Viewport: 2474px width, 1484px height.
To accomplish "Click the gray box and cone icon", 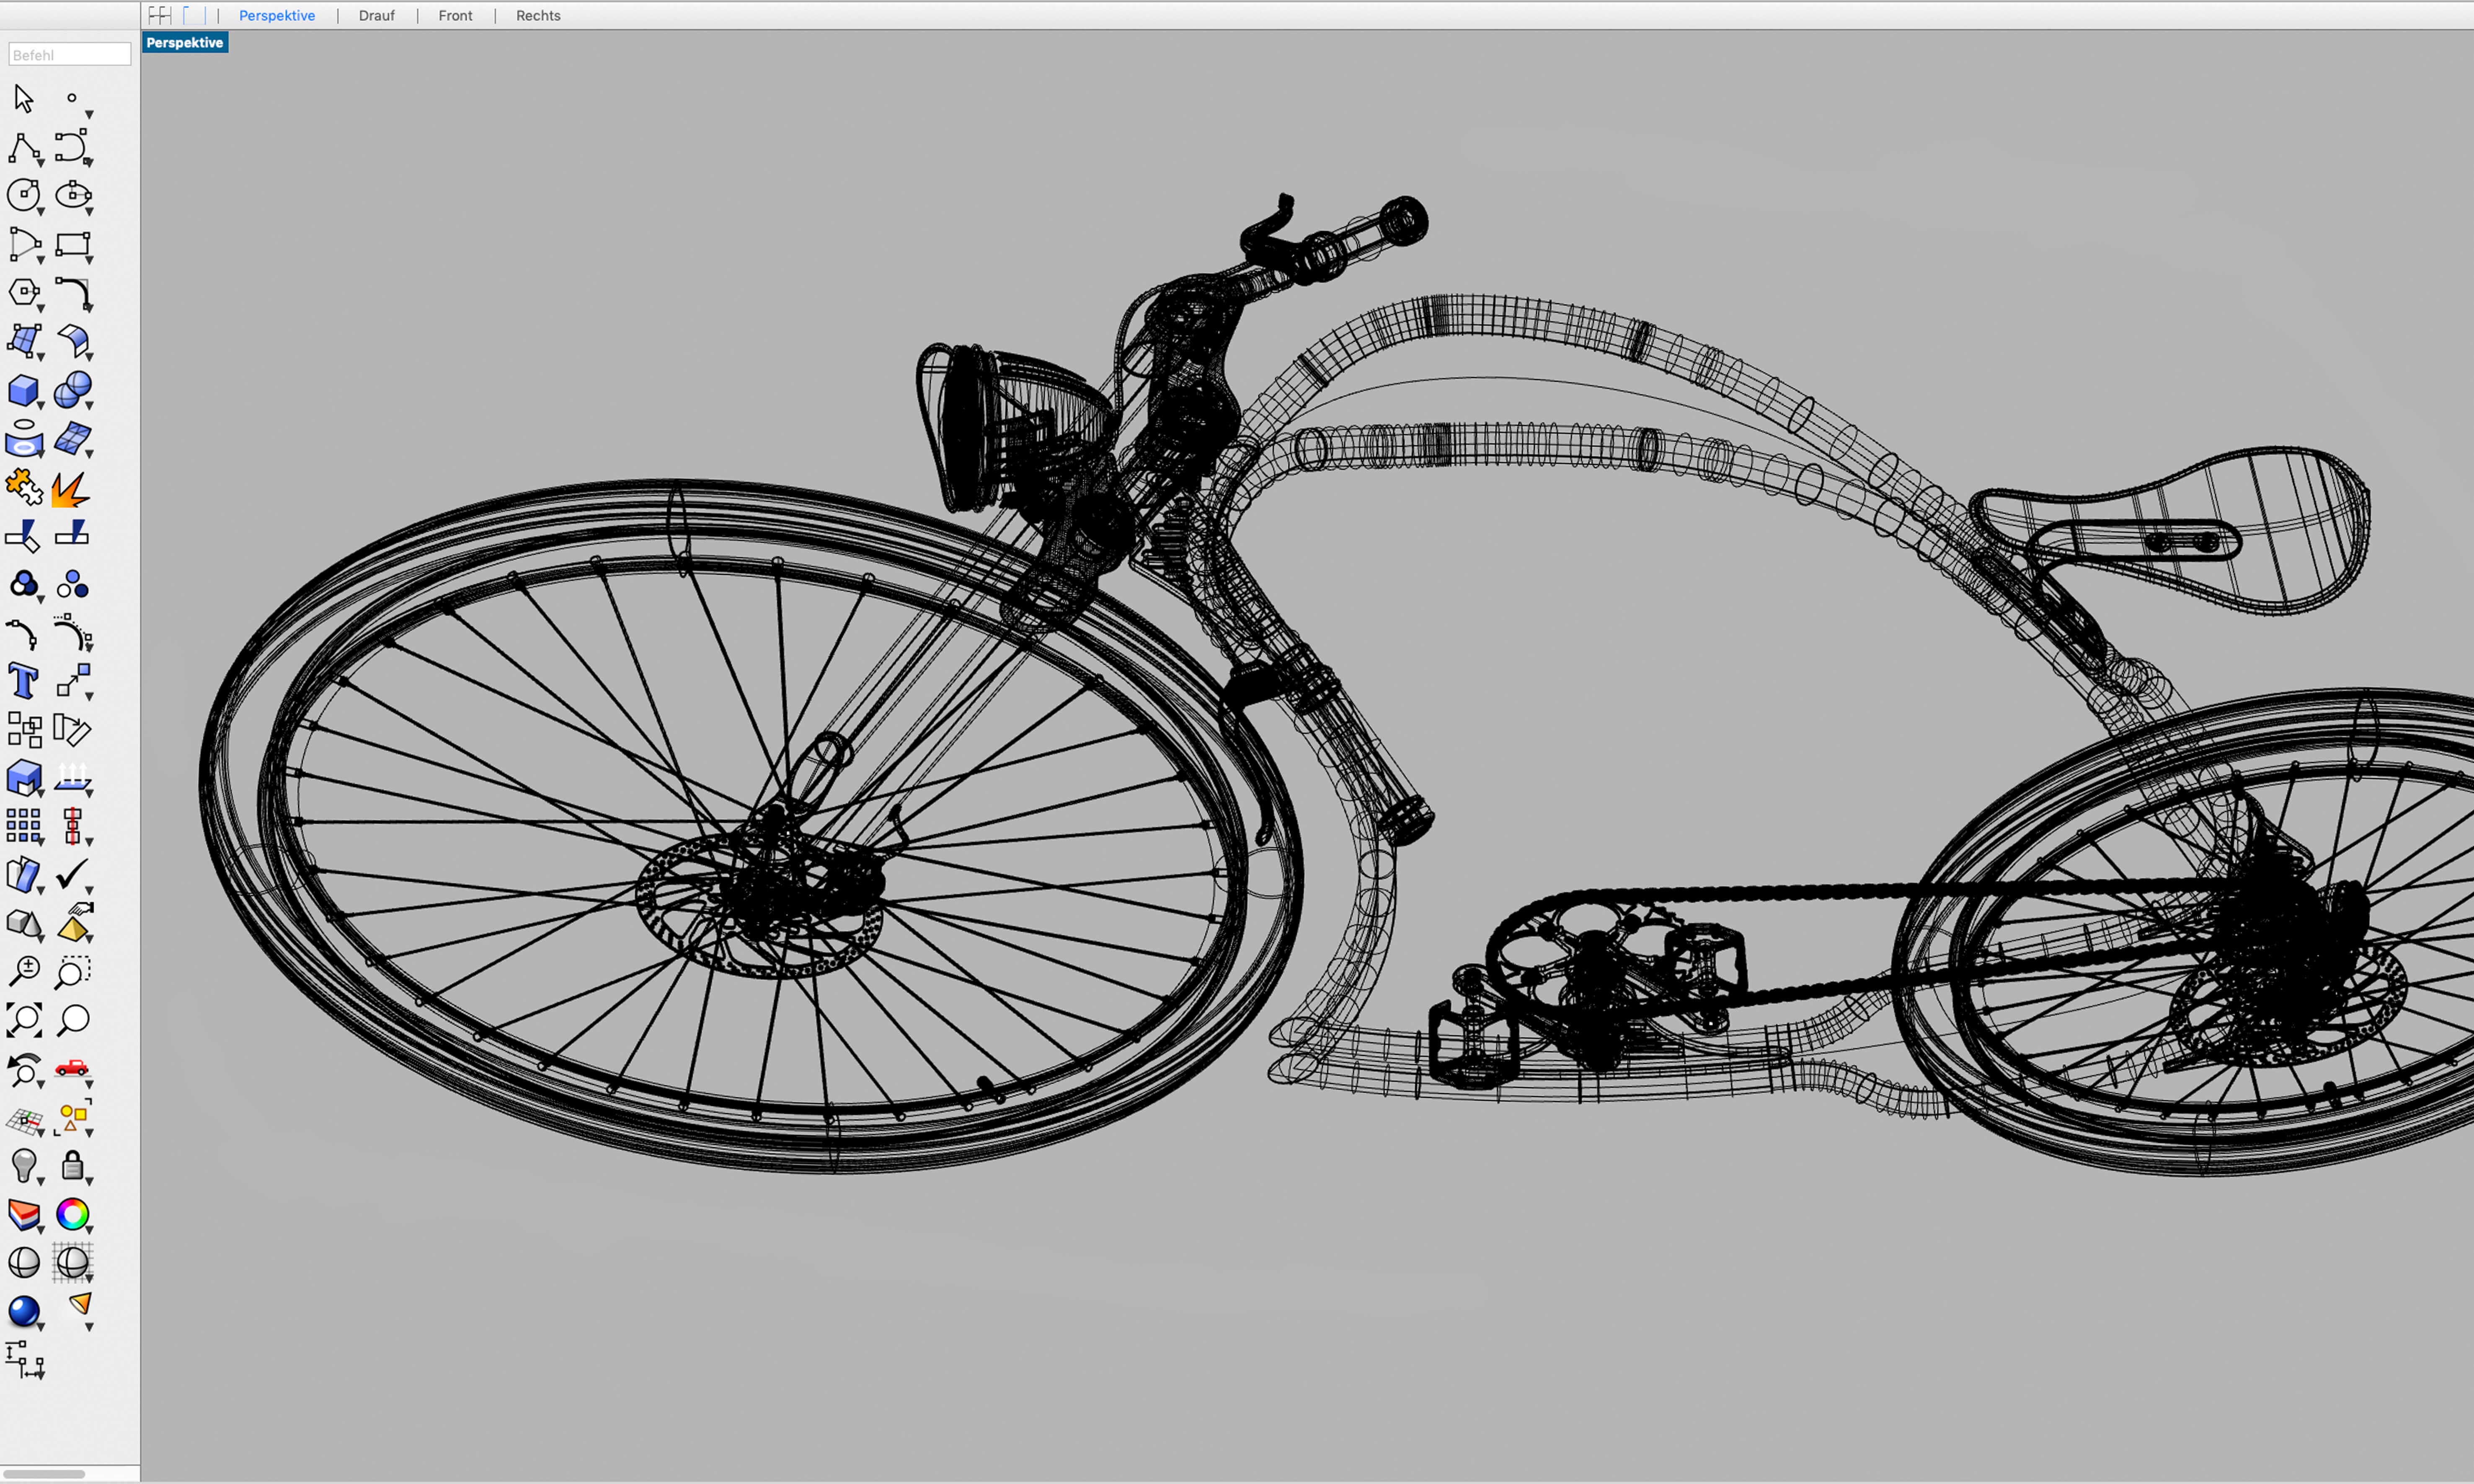I will [x=24, y=924].
